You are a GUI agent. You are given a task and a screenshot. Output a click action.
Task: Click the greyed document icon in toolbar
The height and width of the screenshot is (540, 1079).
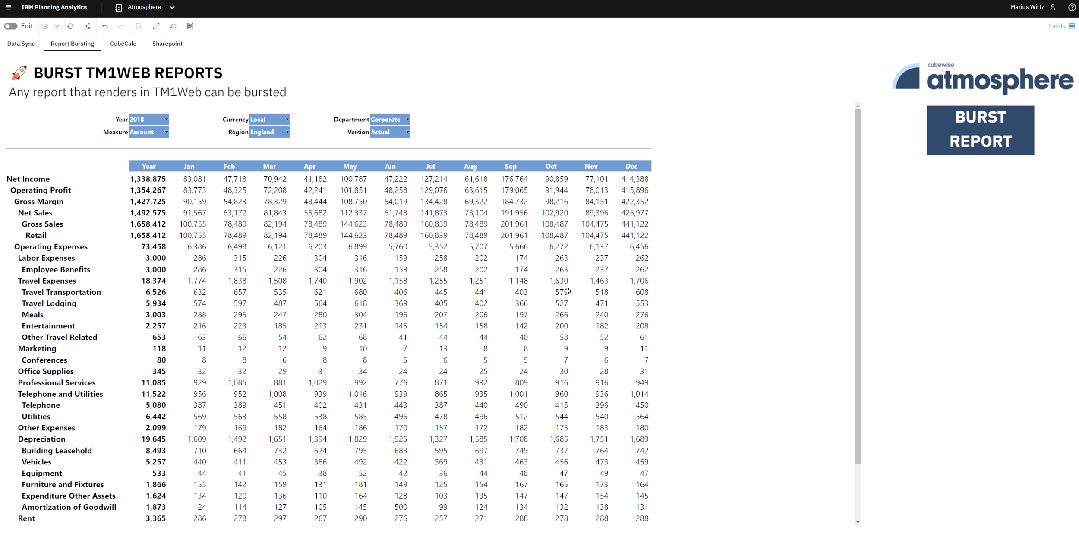139,26
